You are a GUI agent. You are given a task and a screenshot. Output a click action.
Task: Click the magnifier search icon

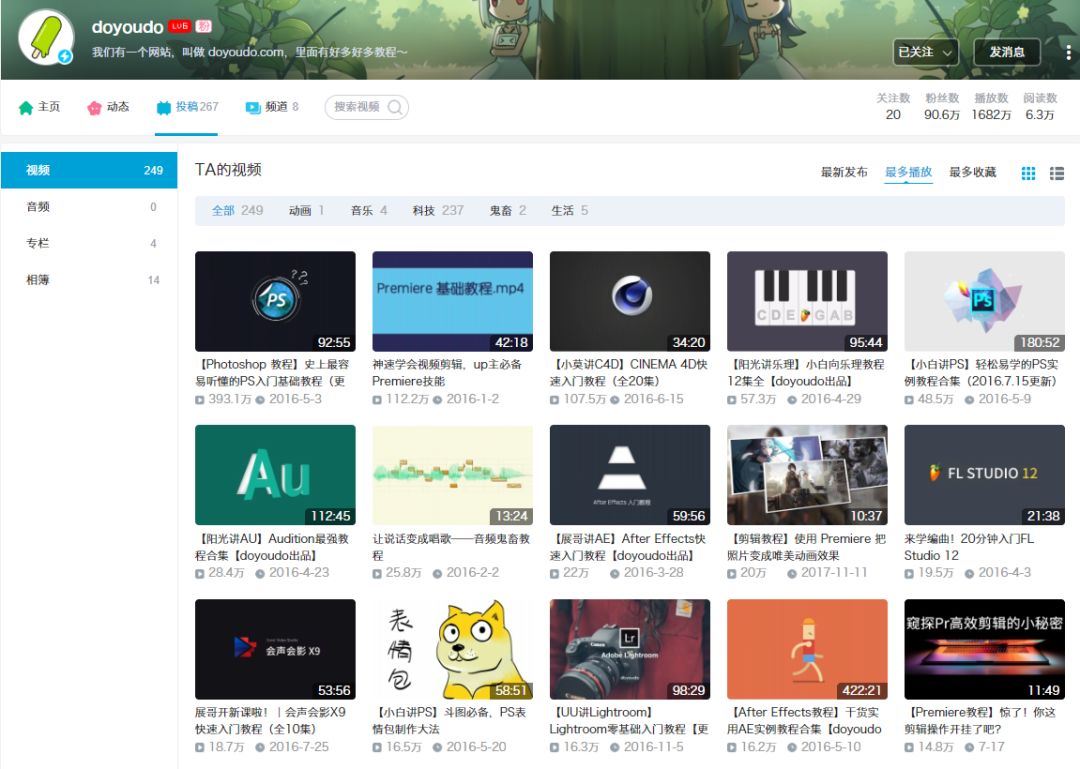(395, 107)
